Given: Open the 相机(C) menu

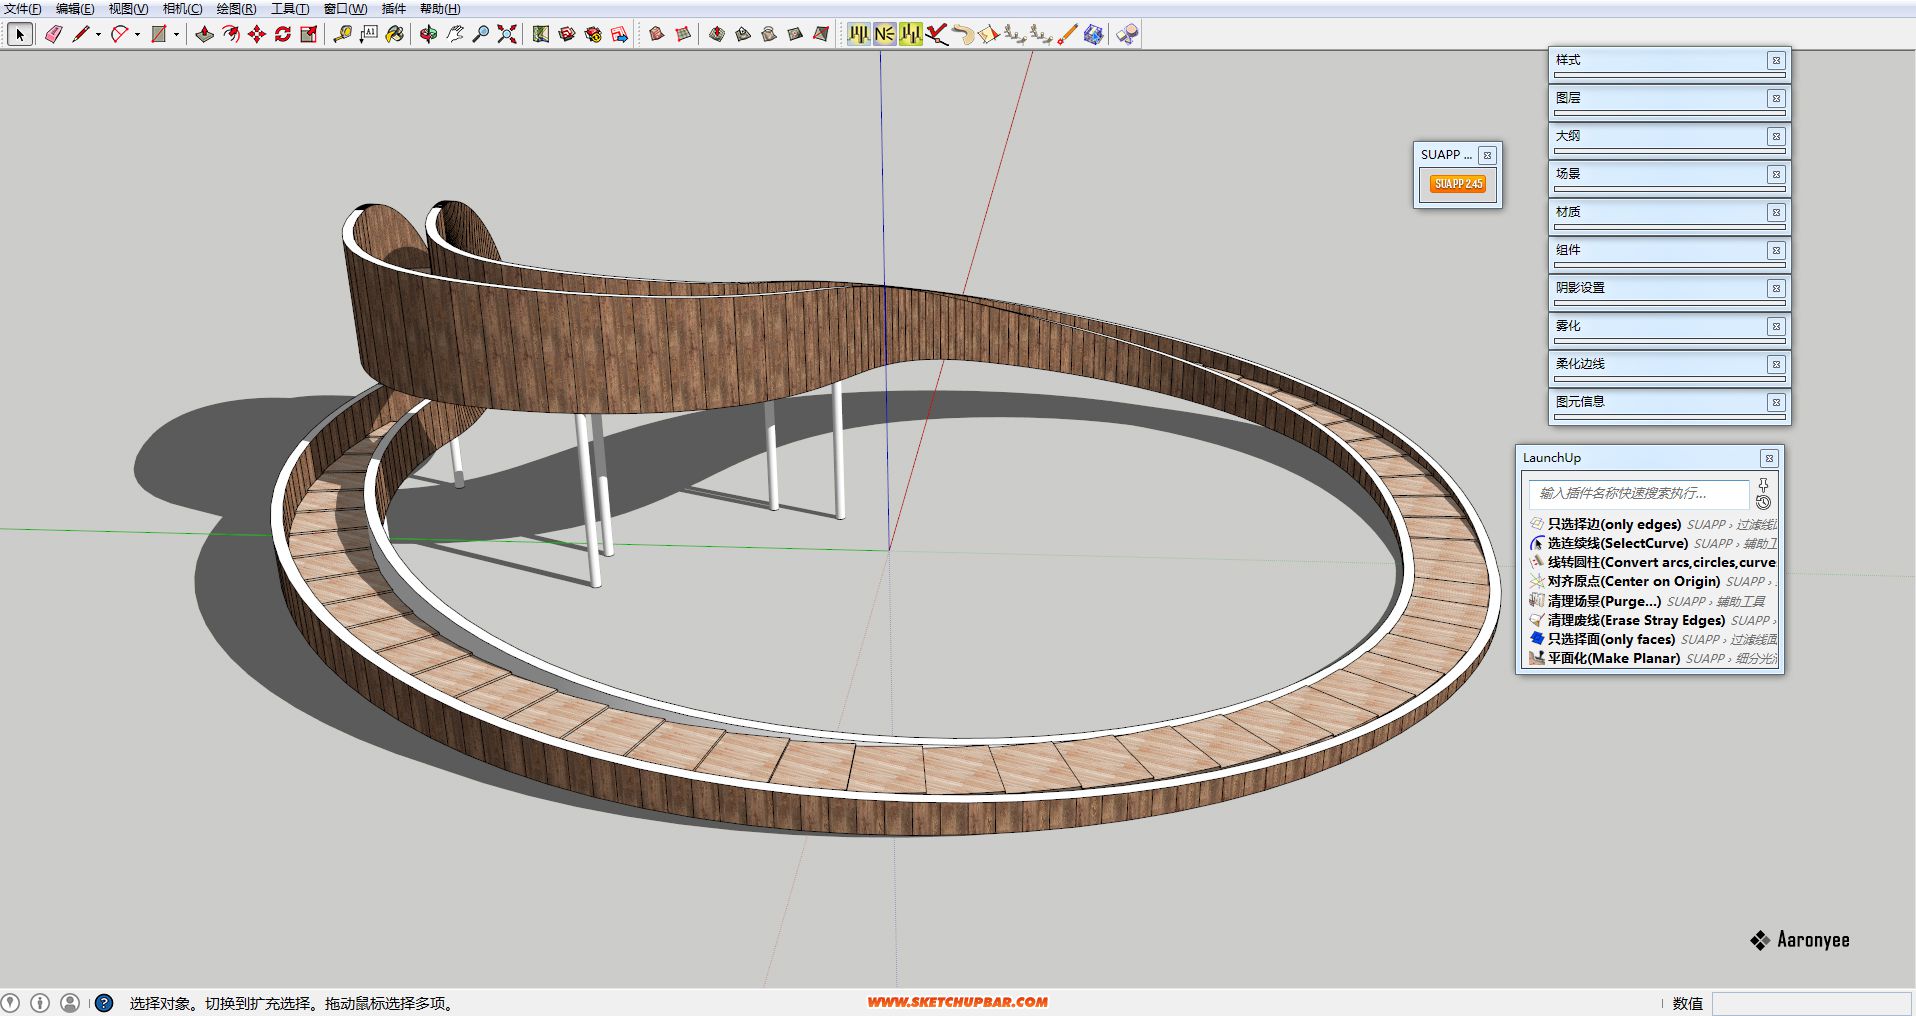Looking at the screenshot, I should tap(182, 9).
